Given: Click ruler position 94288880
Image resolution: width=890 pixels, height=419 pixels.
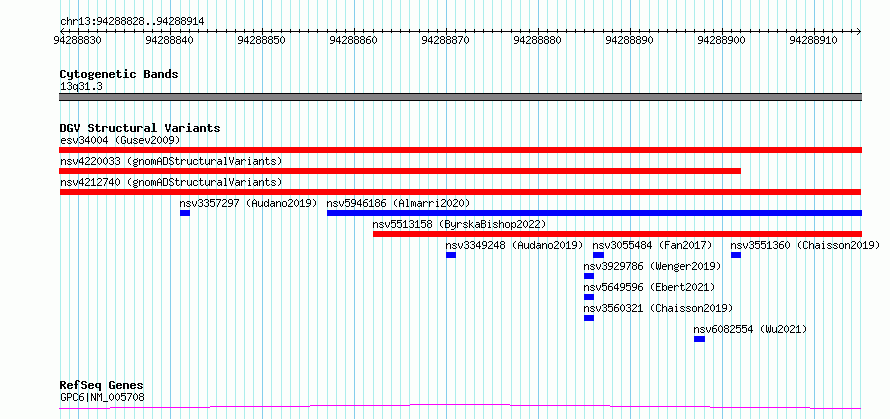Looking at the screenshot, I should (x=537, y=40).
